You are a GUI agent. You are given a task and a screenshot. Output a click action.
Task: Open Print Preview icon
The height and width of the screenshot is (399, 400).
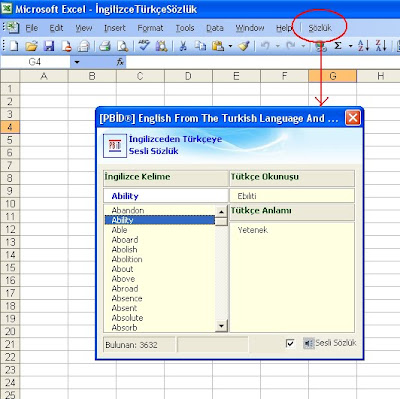click(x=122, y=46)
